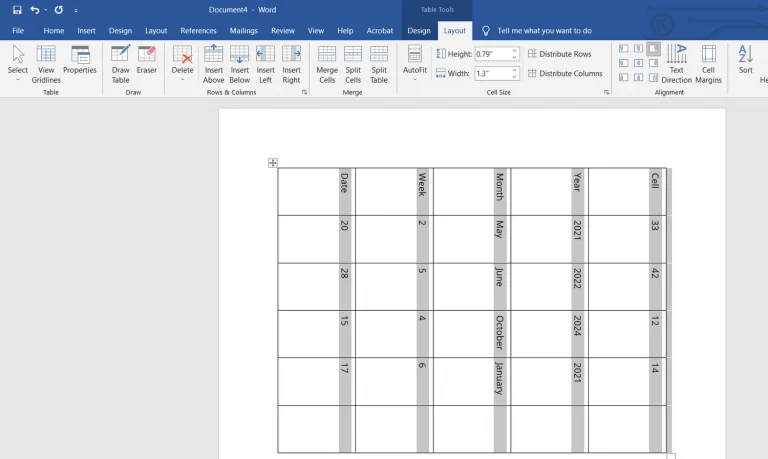768x459 pixels.
Task: Activate the table Eraser tool
Action: pos(146,60)
